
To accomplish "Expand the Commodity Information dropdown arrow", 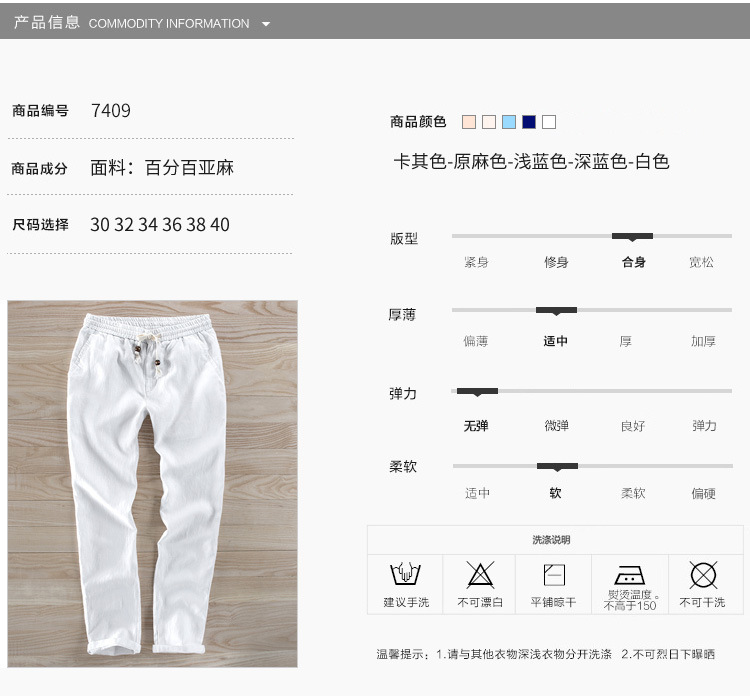I will [x=266, y=24].
